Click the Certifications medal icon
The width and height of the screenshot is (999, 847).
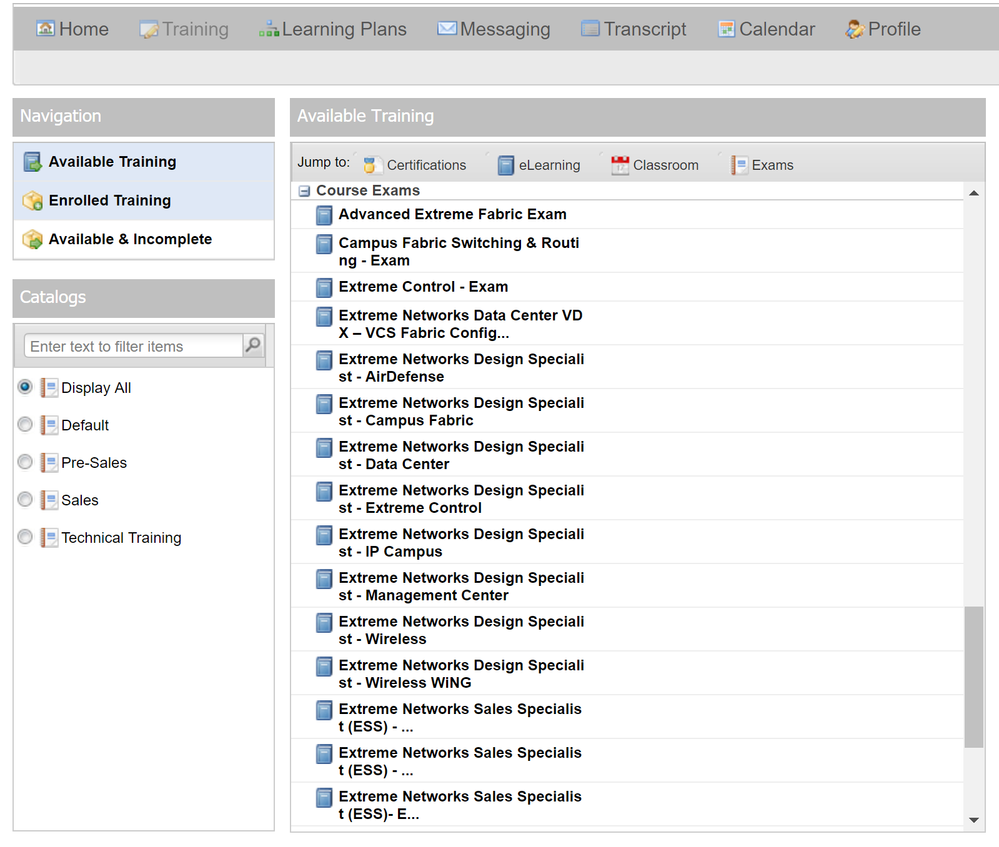[372, 165]
